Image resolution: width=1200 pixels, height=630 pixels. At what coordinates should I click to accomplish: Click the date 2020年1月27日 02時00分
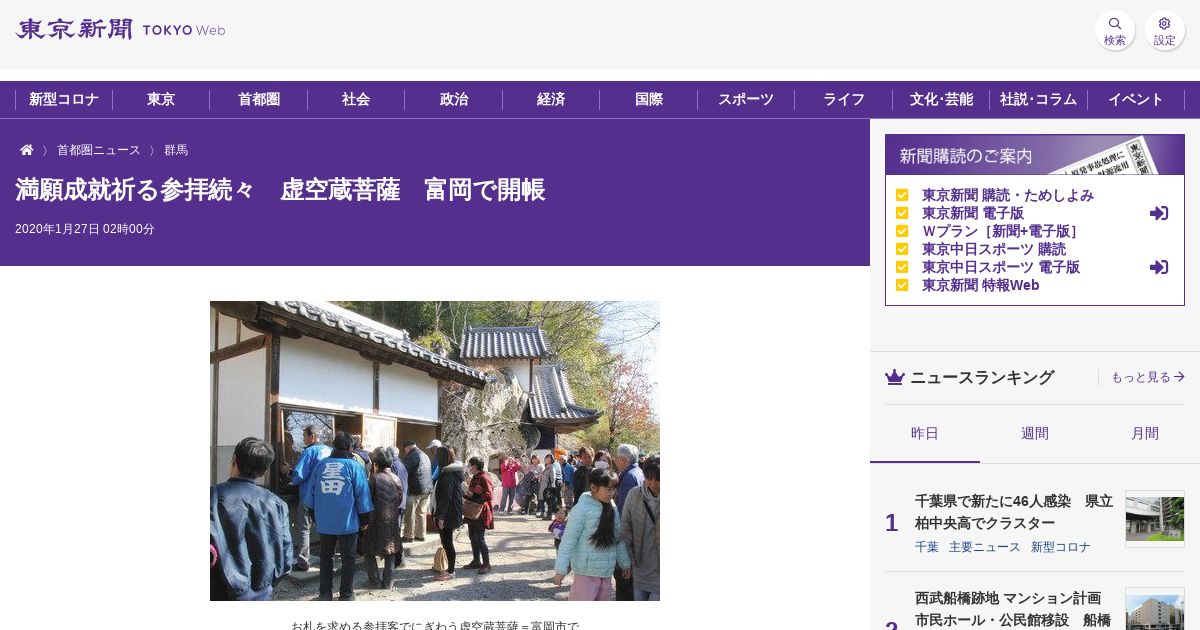coord(85,229)
